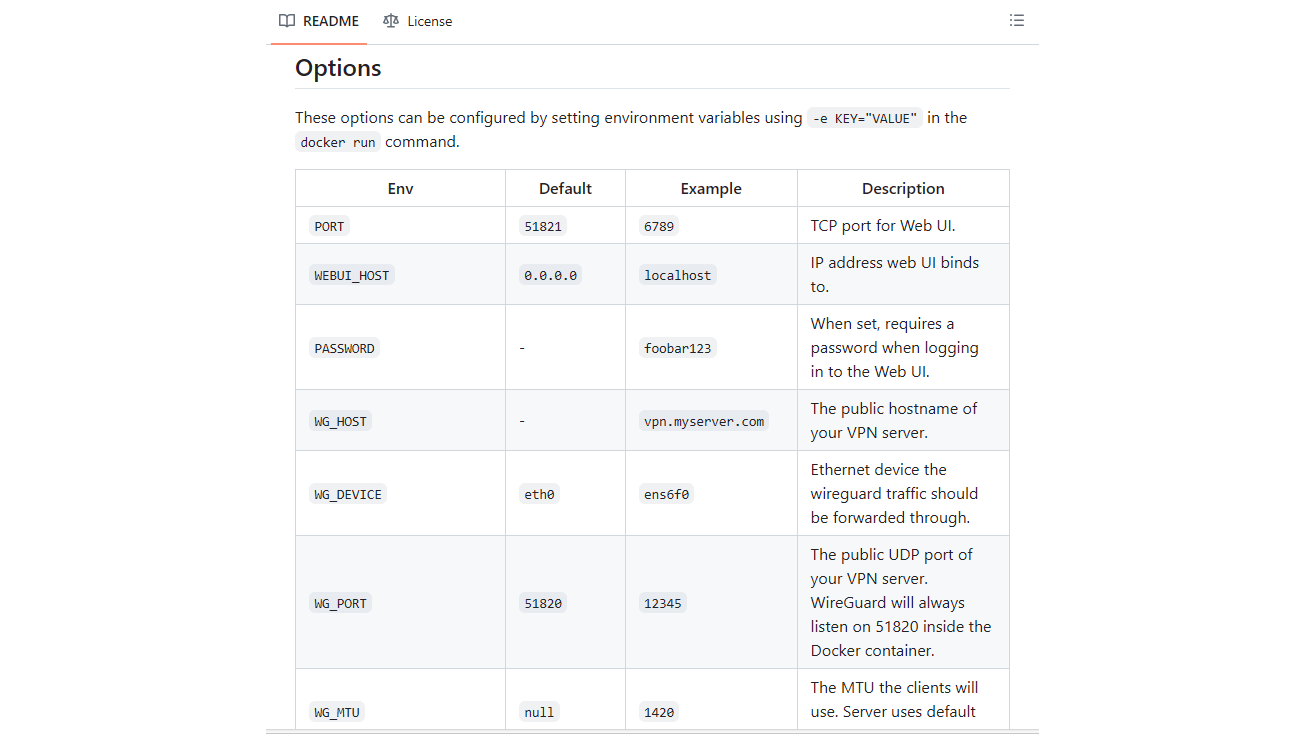Image resolution: width=1305 pixels, height=734 pixels.
Task: Click the WEBUI_HOST variable name
Action: (351, 275)
